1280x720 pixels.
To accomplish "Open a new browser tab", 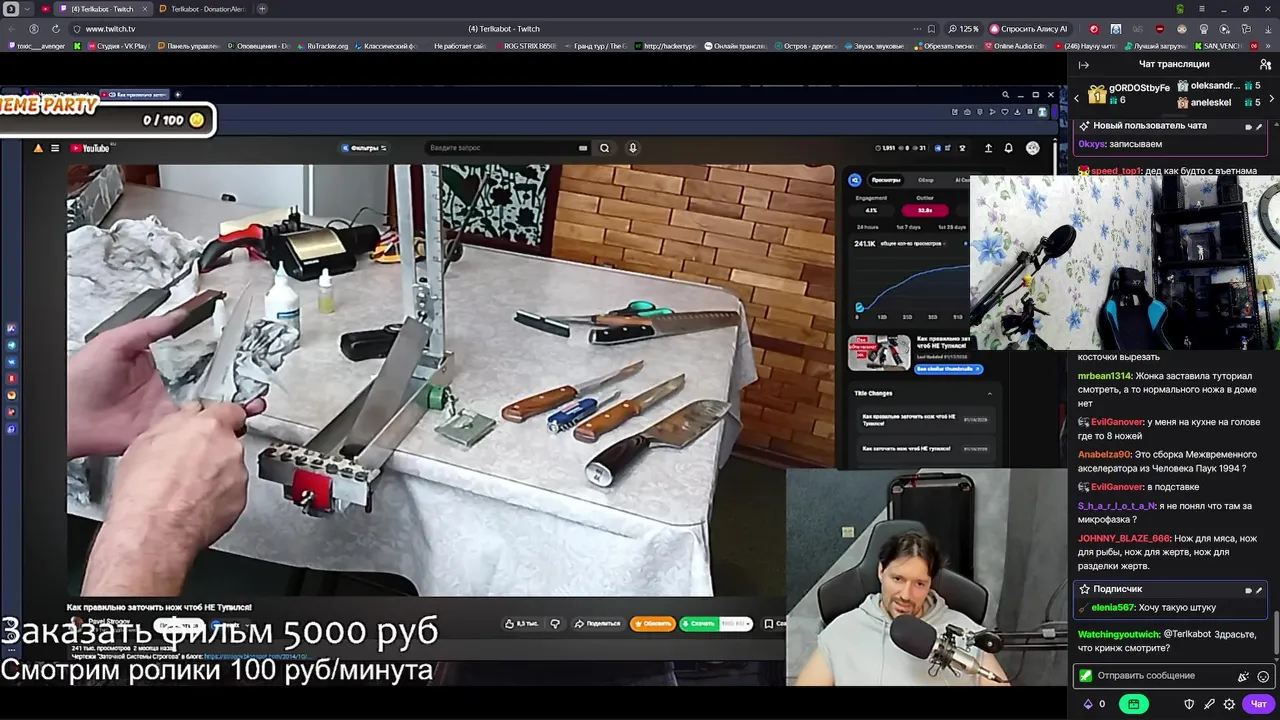I will pyautogui.click(x=262, y=9).
